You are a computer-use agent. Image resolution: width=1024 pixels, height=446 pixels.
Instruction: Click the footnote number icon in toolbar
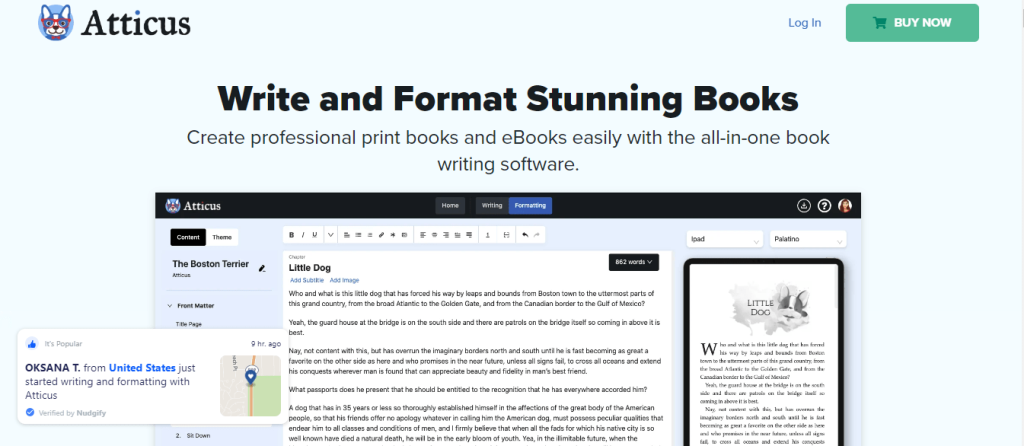488,234
